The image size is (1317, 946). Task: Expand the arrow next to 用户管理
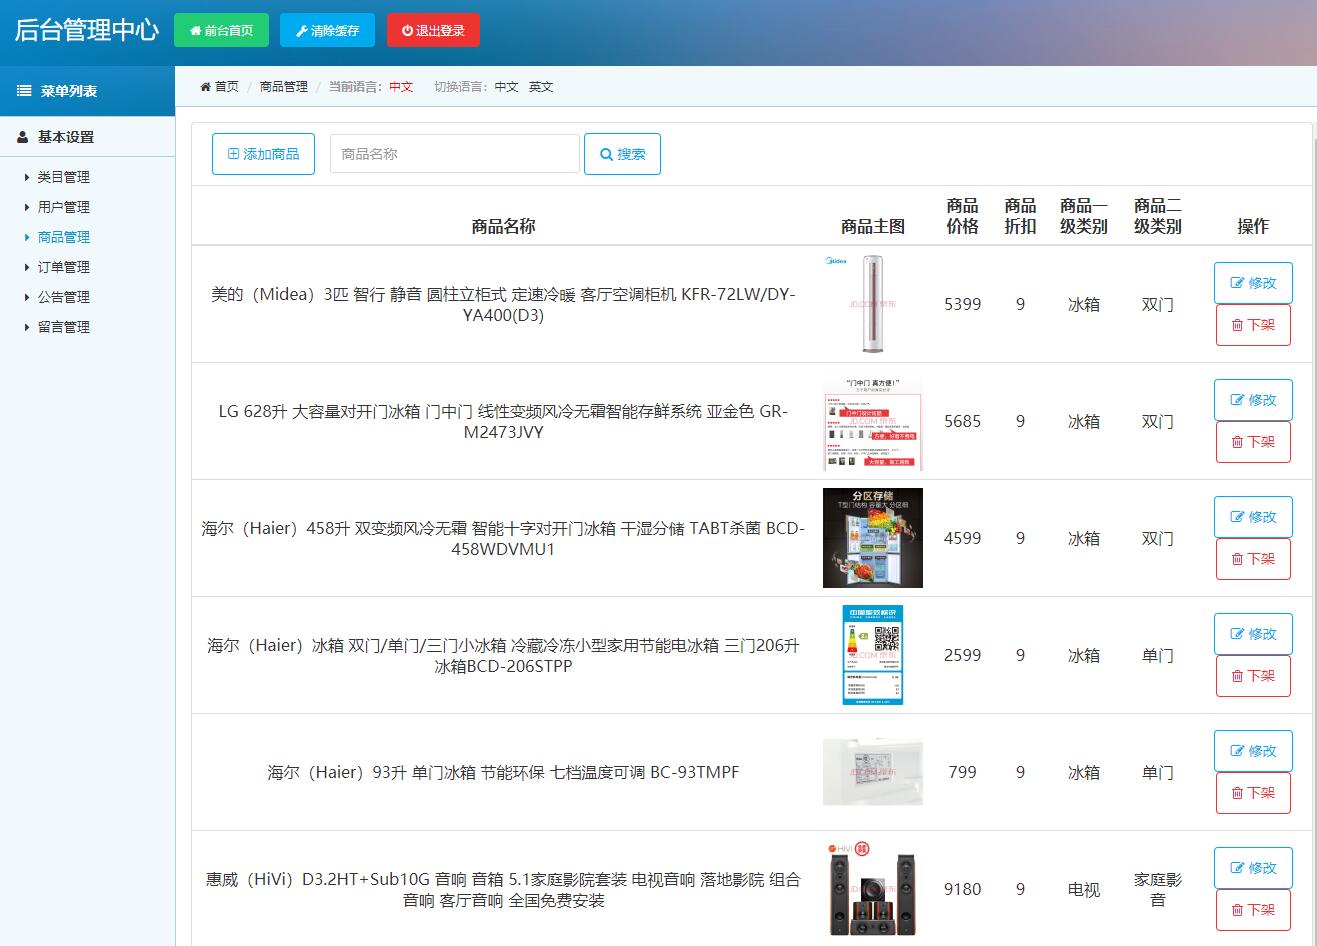pyautogui.click(x=27, y=207)
